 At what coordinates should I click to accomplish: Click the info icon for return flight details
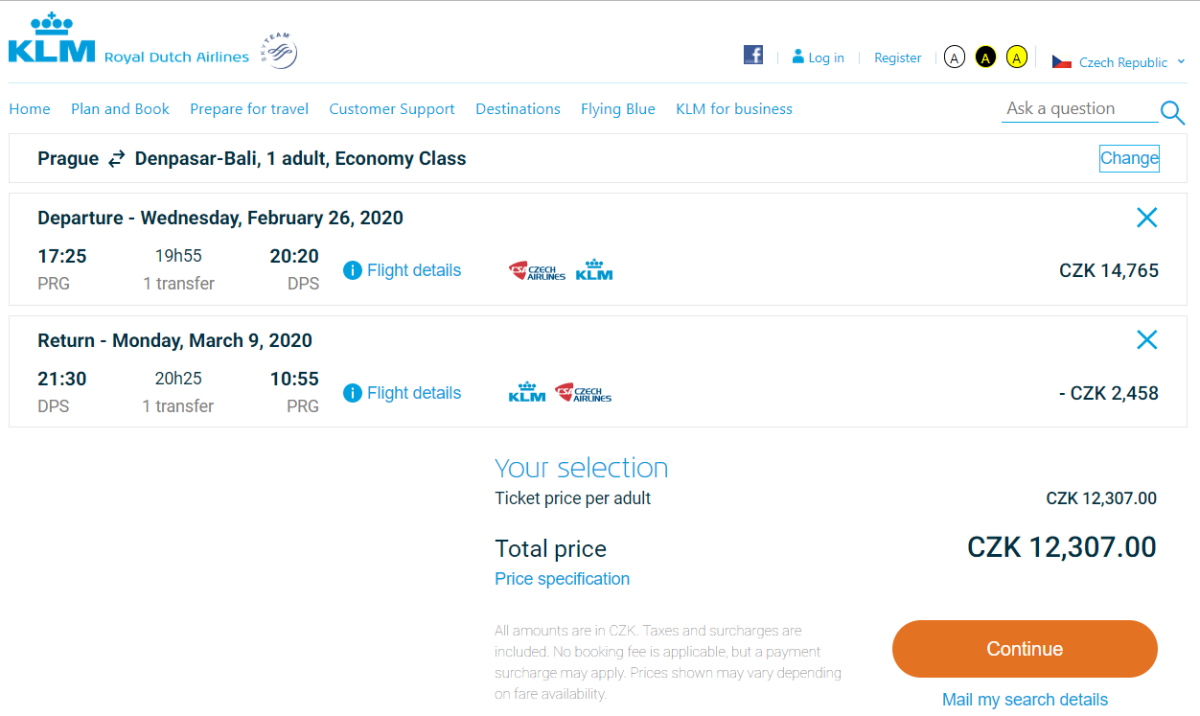352,394
